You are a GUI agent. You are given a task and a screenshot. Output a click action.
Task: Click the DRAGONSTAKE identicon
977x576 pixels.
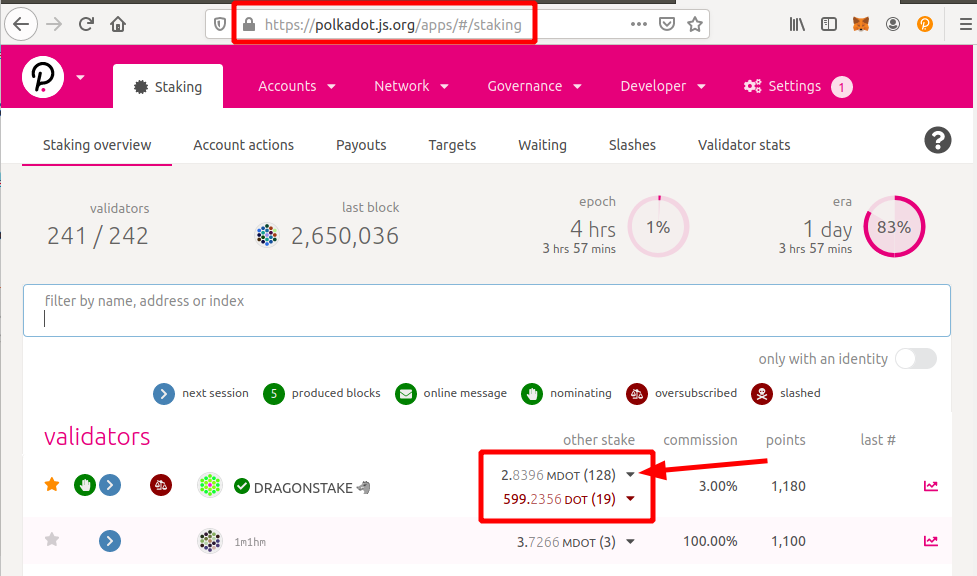tap(210, 484)
